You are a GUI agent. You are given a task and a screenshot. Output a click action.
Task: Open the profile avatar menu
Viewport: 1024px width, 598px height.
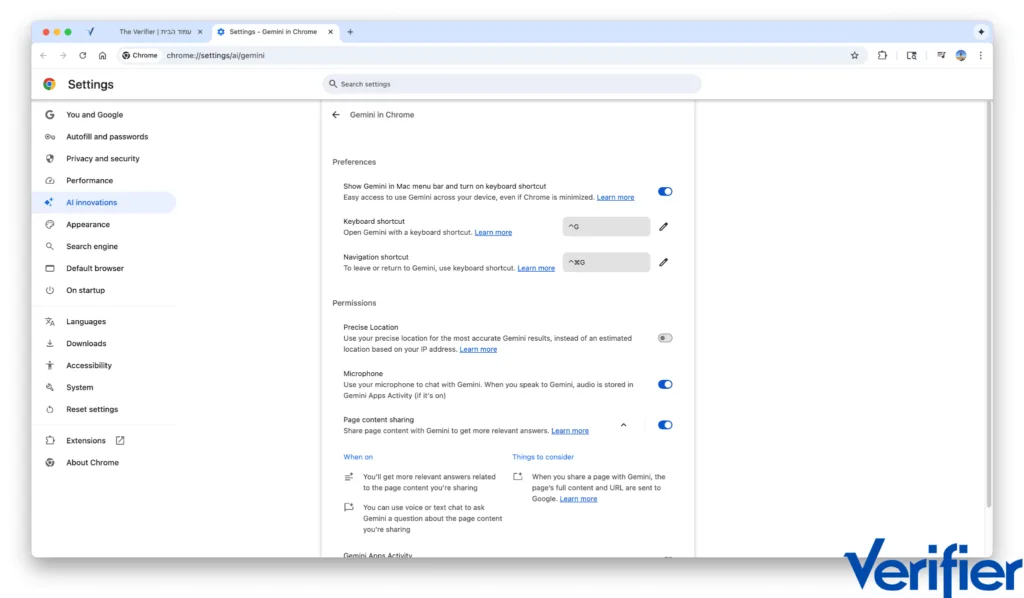tap(961, 55)
